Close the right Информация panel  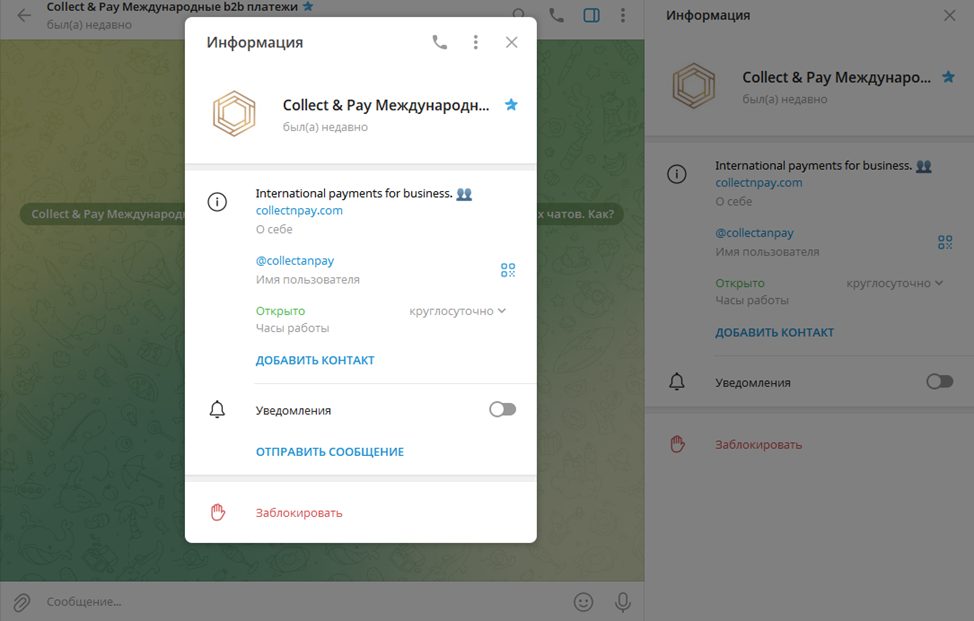950,16
